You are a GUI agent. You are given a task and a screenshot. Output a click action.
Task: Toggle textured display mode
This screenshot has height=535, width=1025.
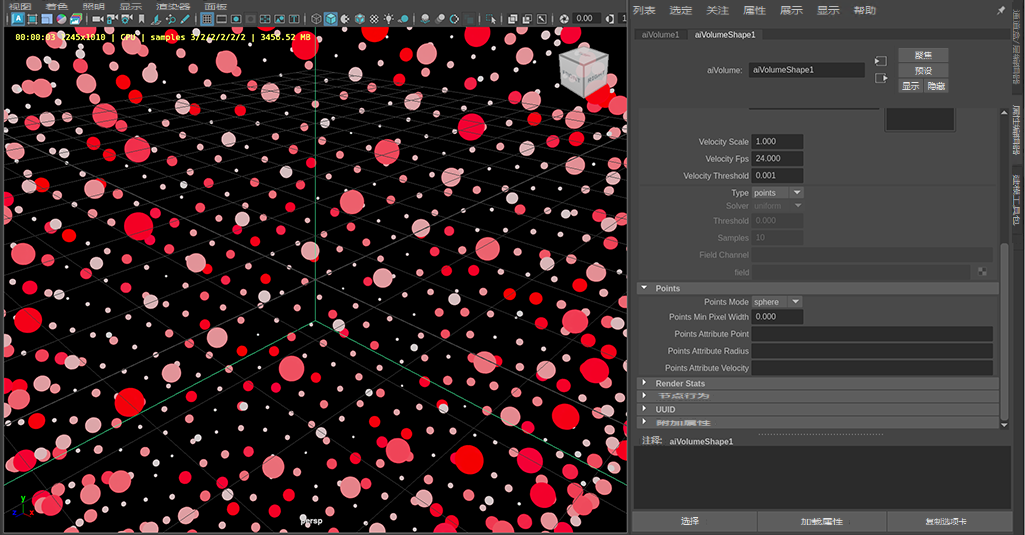pos(374,19)
